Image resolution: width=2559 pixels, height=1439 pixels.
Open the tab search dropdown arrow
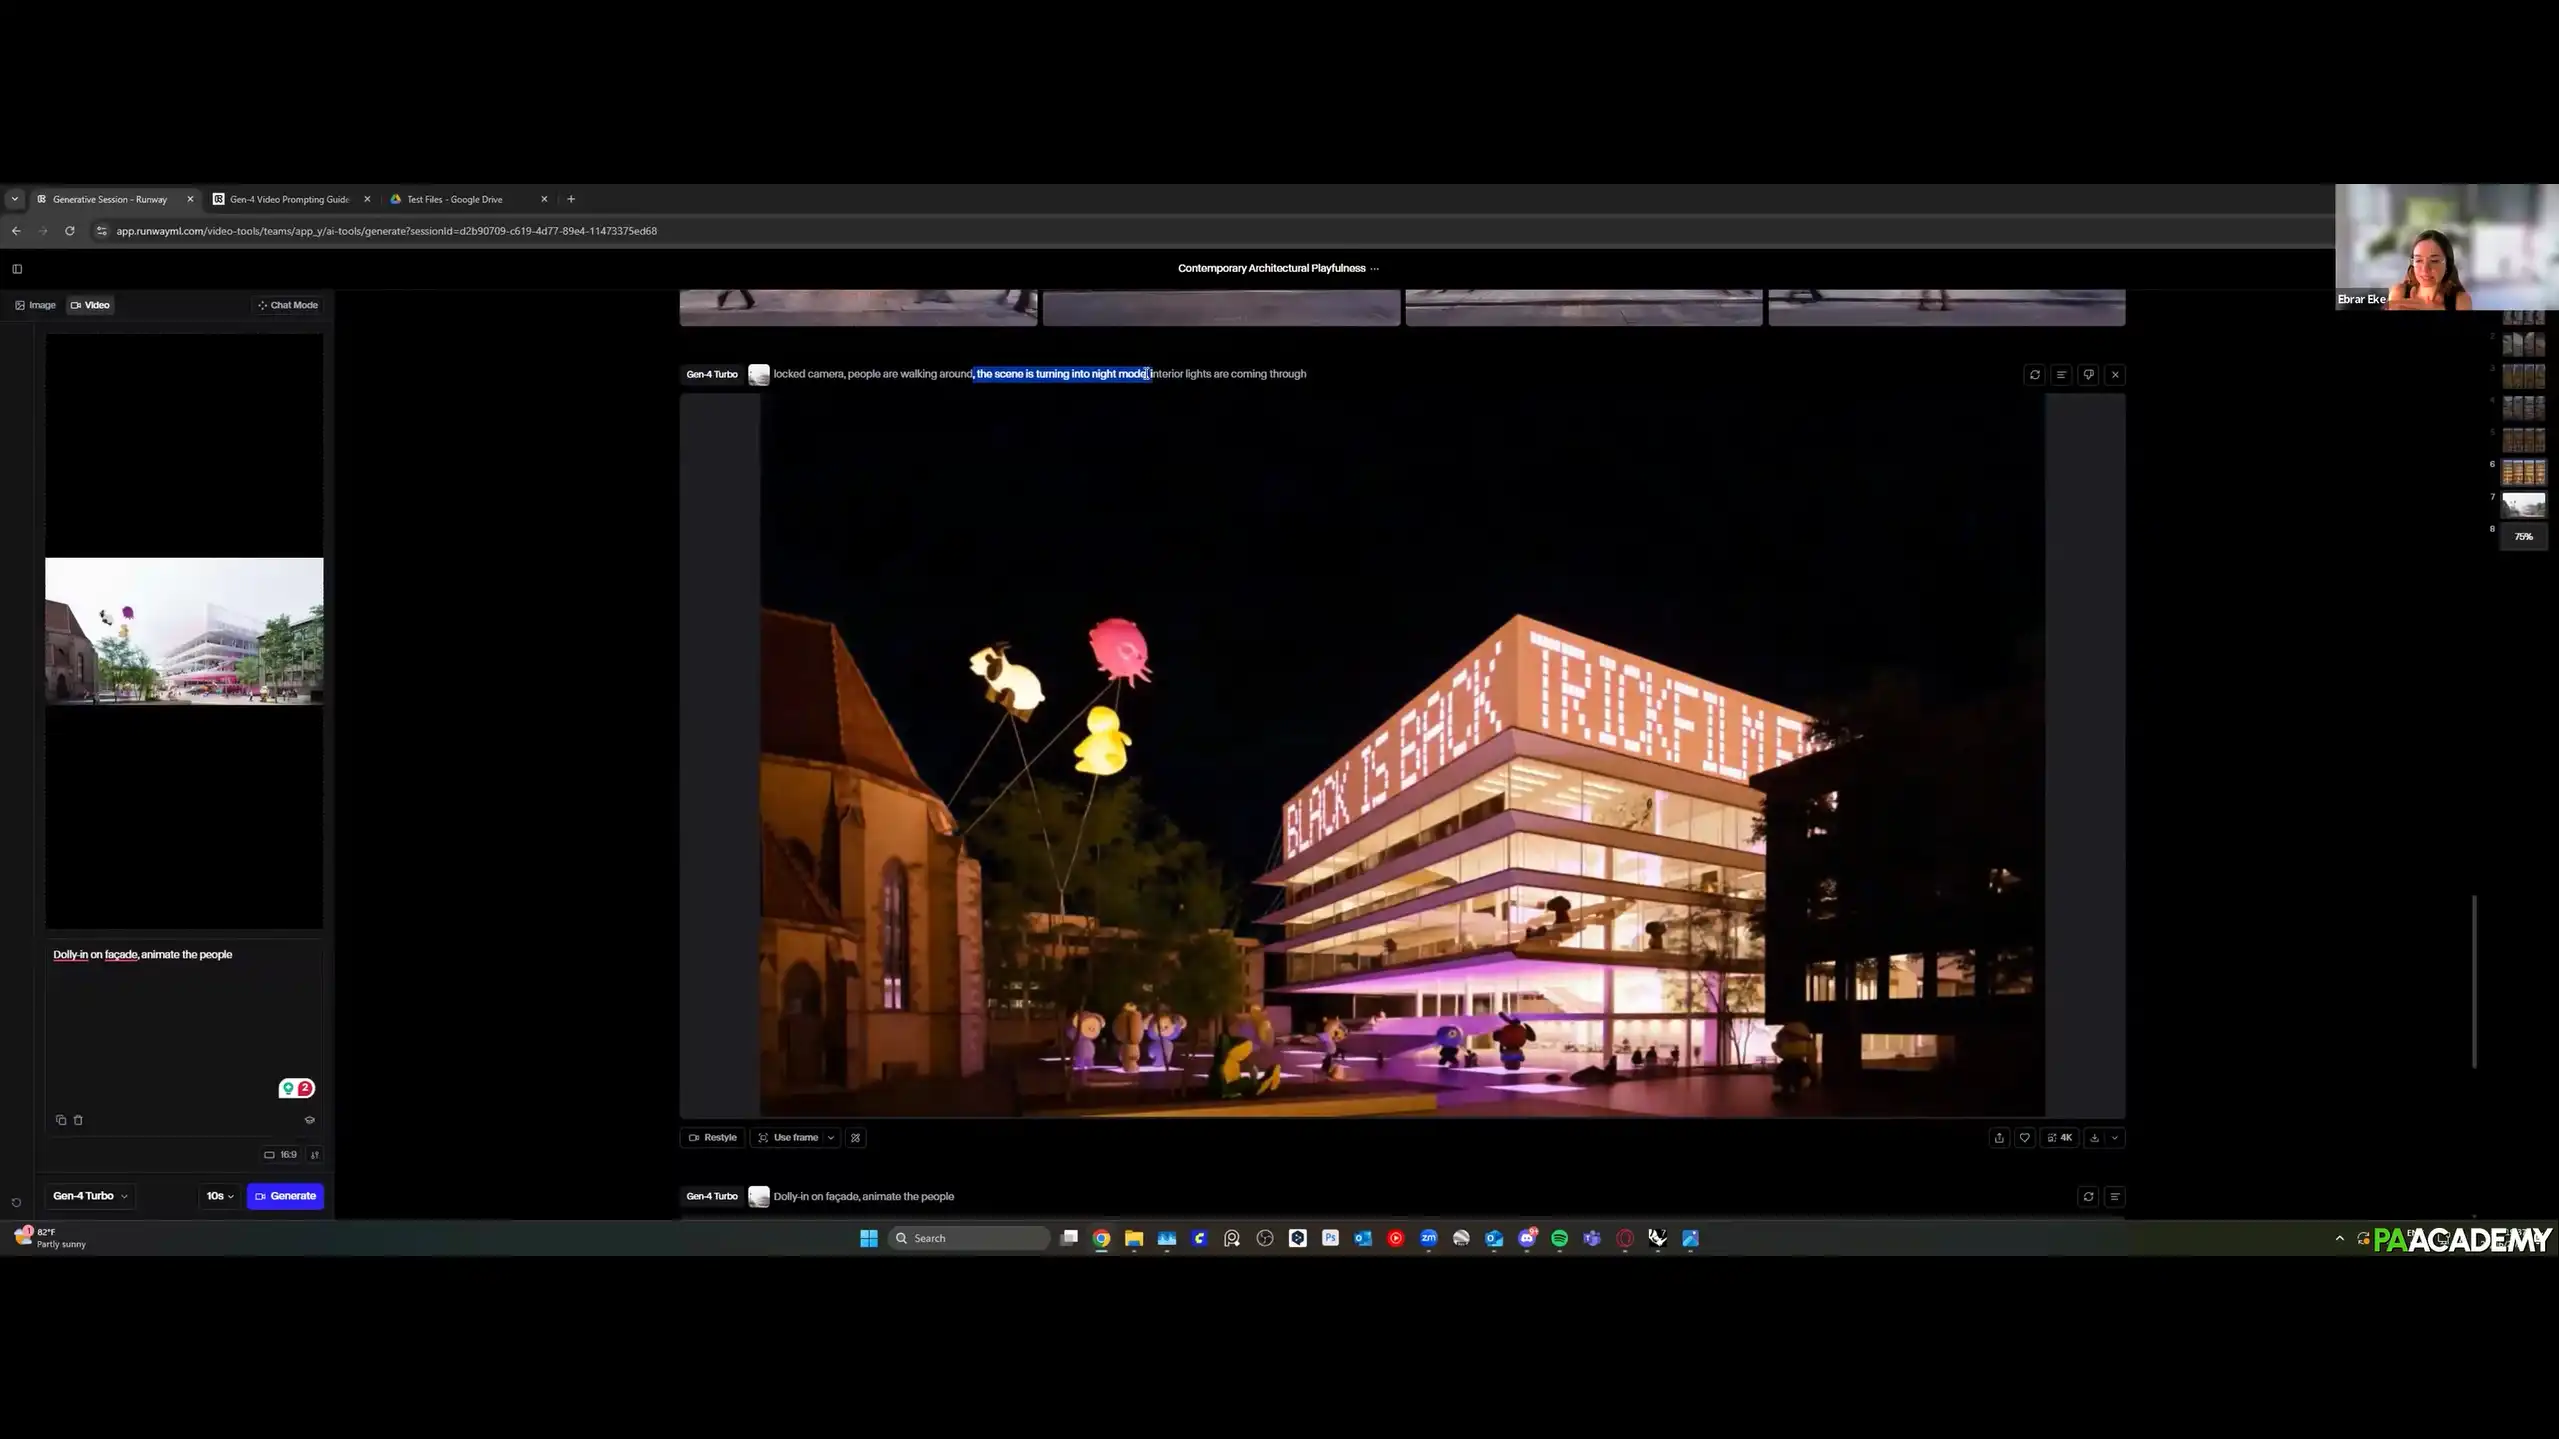14,199
